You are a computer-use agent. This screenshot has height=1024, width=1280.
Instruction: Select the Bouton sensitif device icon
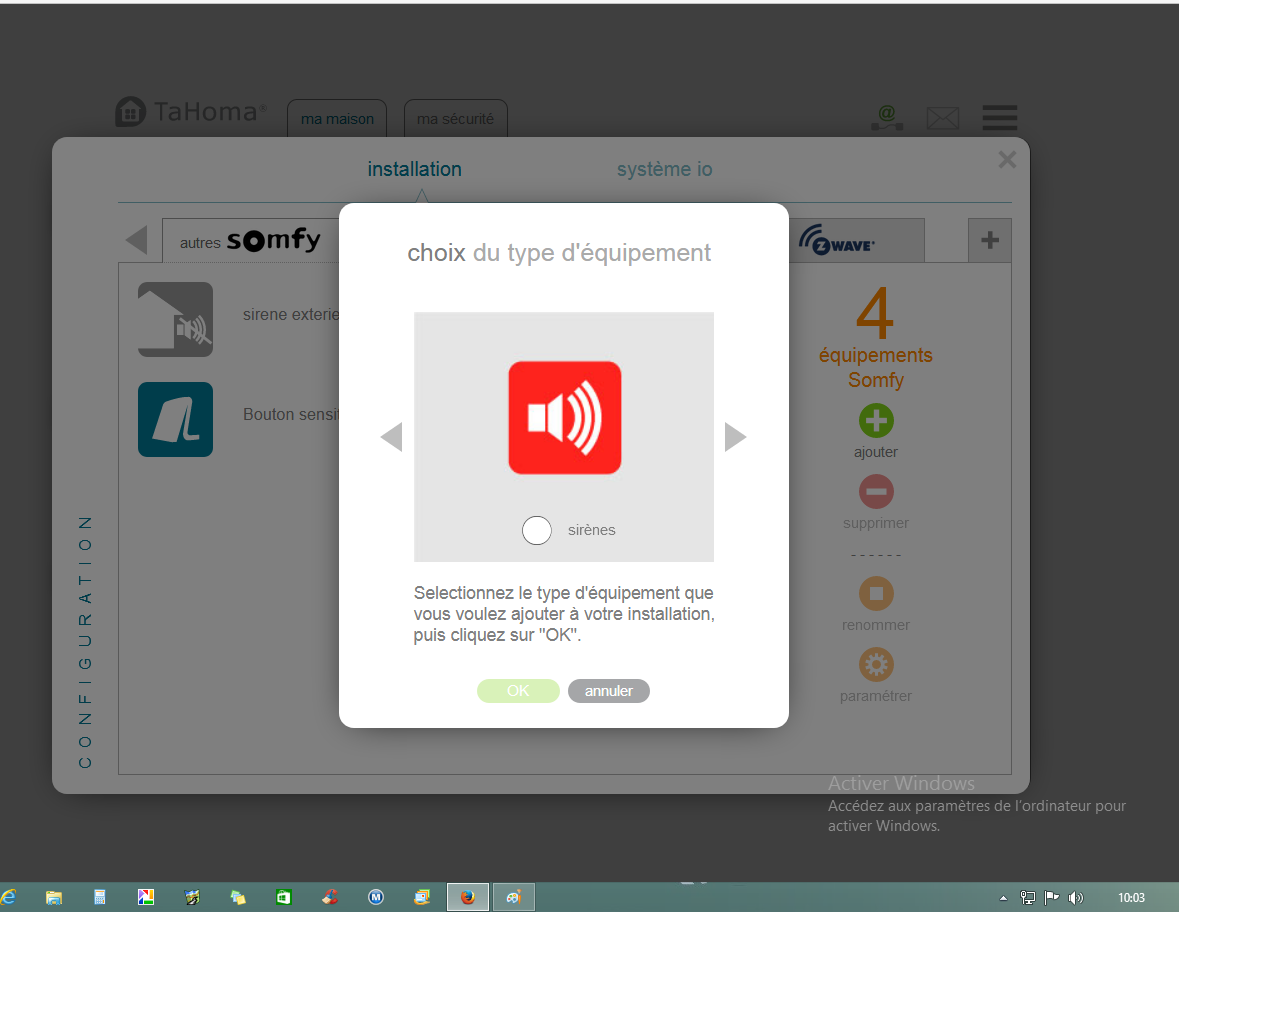click(x=176, y=420)
